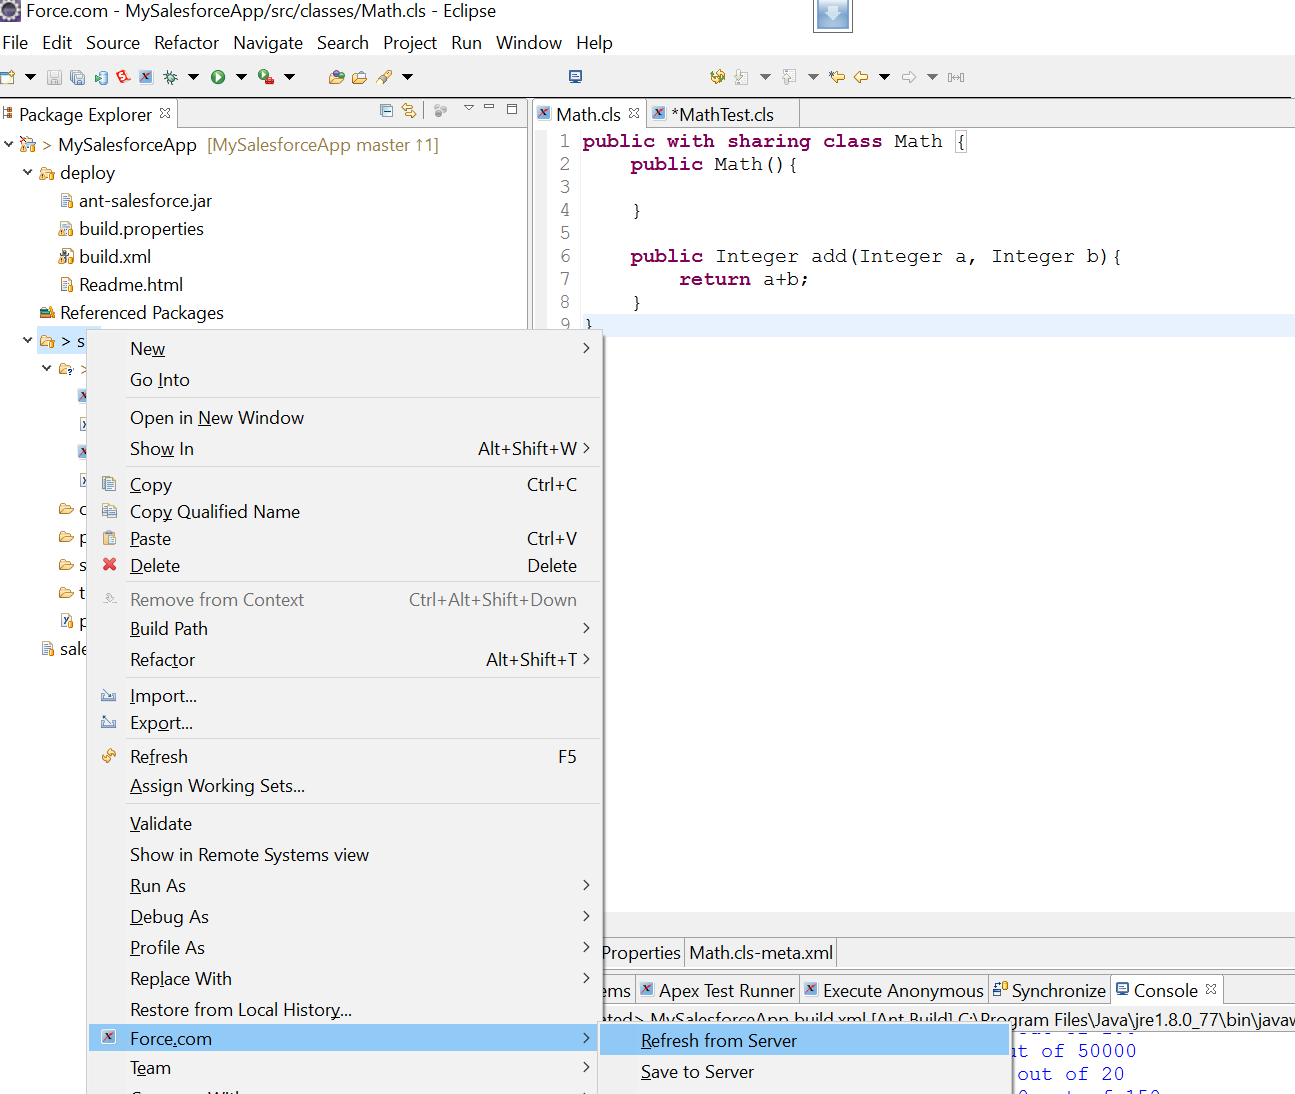The width and height of the screenshot is (1295, 1094).
Task: Click the Debug bug icon
Action: [x=170, y=77]
